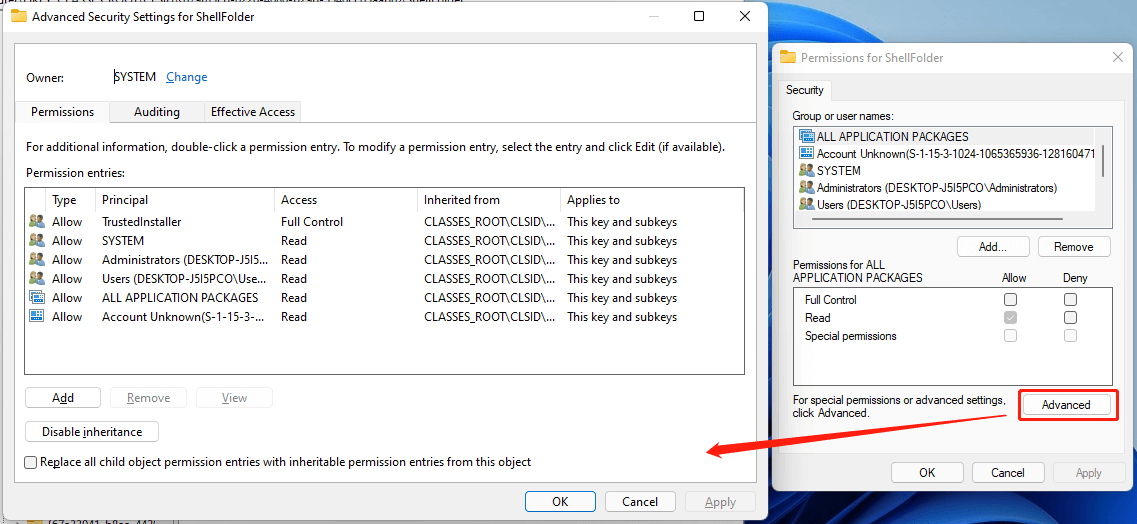Maximize the Advanced Security Settings window

click(698, 16)
